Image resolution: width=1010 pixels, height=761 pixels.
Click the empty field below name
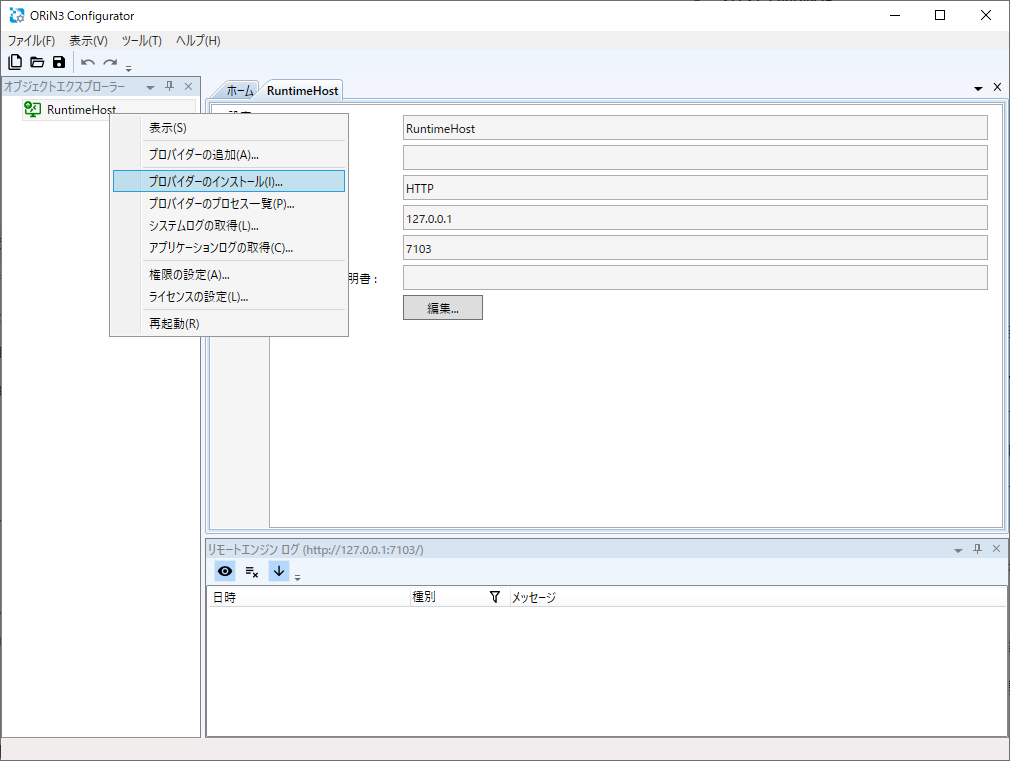695,157
